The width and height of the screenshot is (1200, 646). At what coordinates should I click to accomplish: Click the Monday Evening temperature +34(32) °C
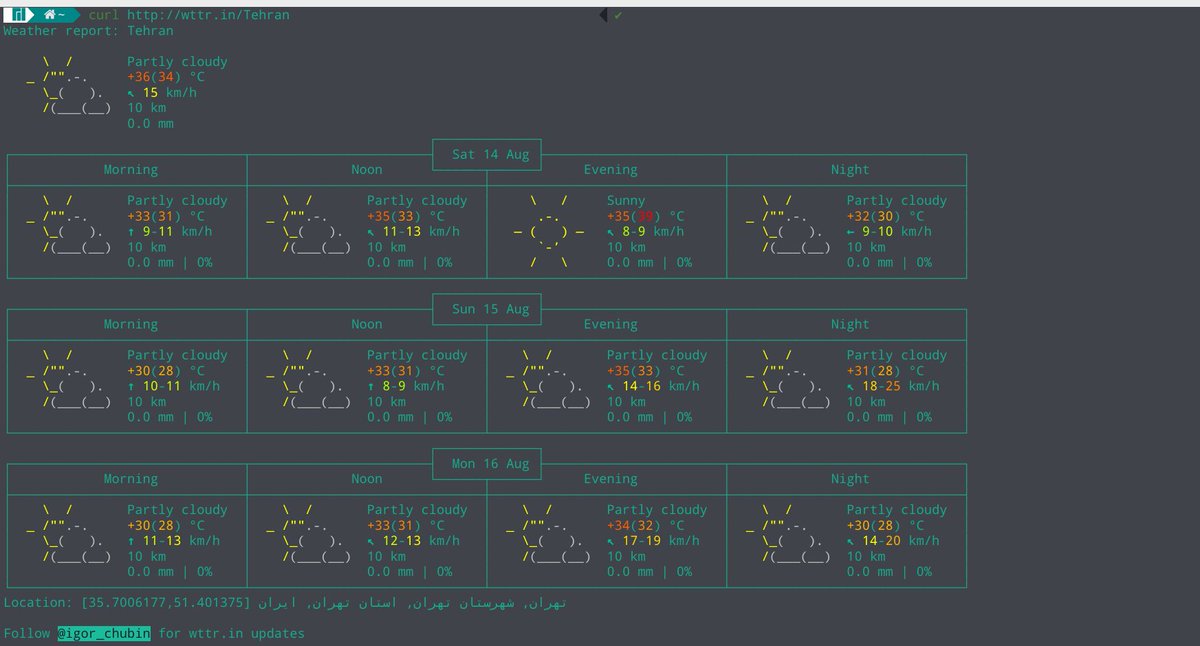[646, 525]
